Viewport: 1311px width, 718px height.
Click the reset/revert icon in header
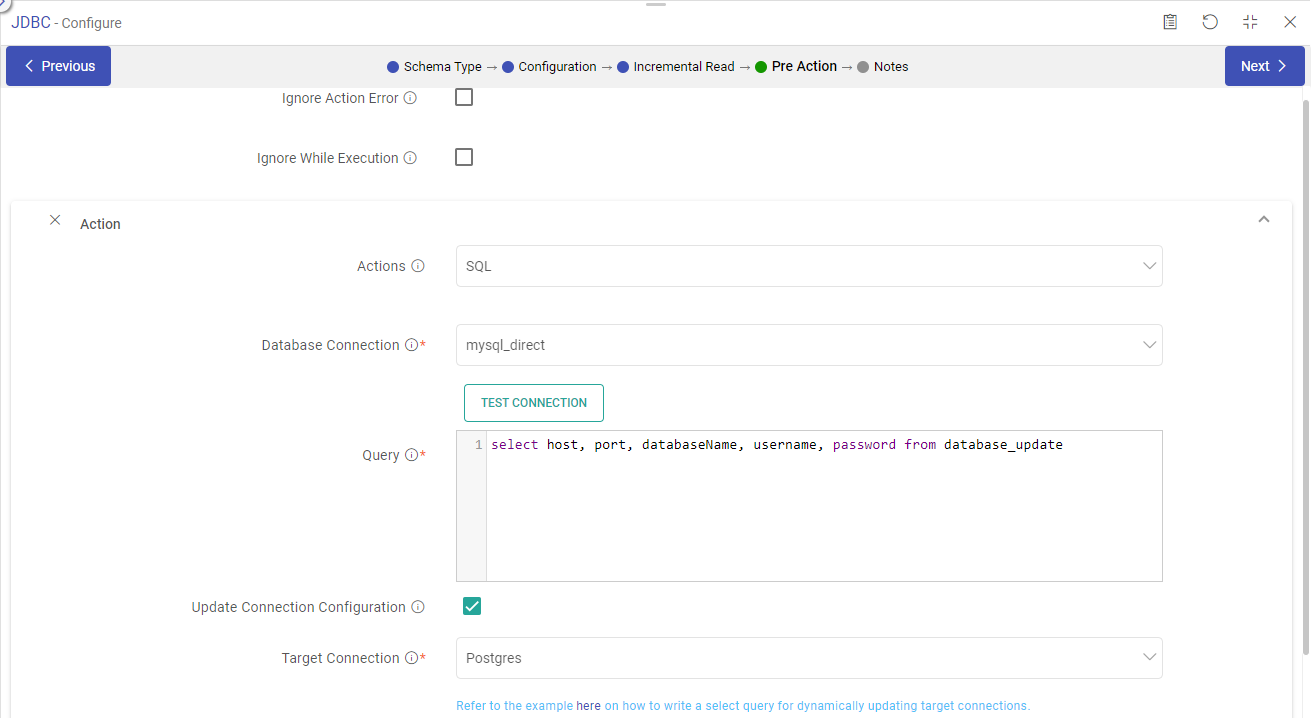pyautogui.click(x=1210, y=21)
